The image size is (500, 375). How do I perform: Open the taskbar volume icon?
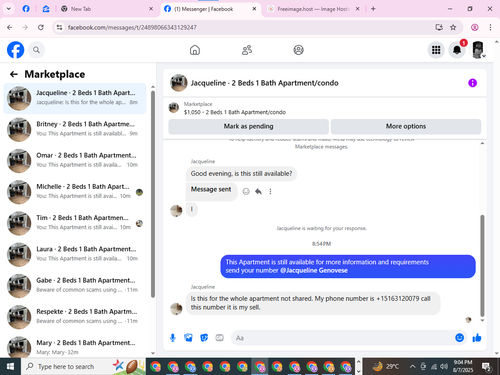coord(444,367)
